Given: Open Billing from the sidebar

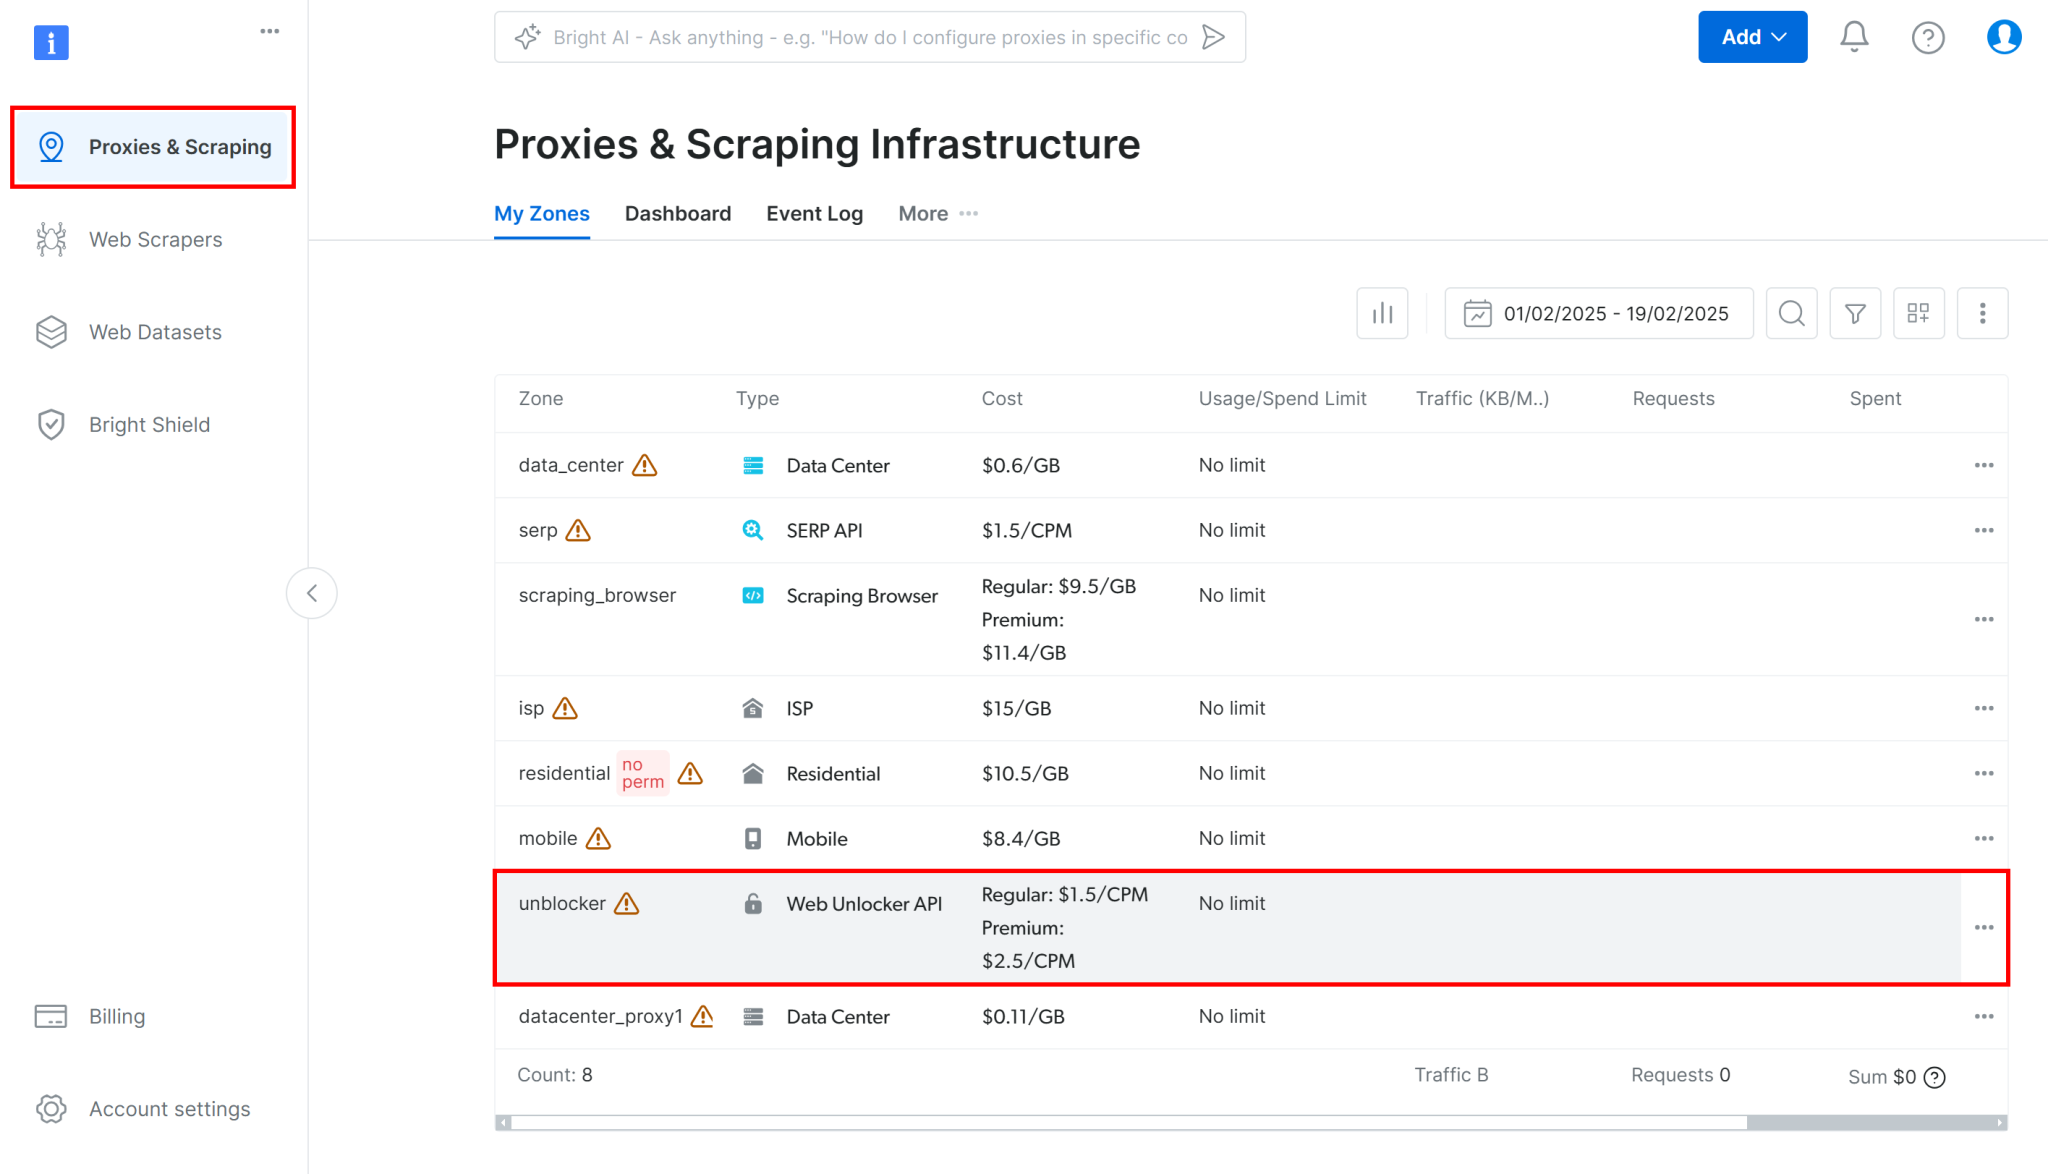Looking at the screenshot, I should [117, 1015].
